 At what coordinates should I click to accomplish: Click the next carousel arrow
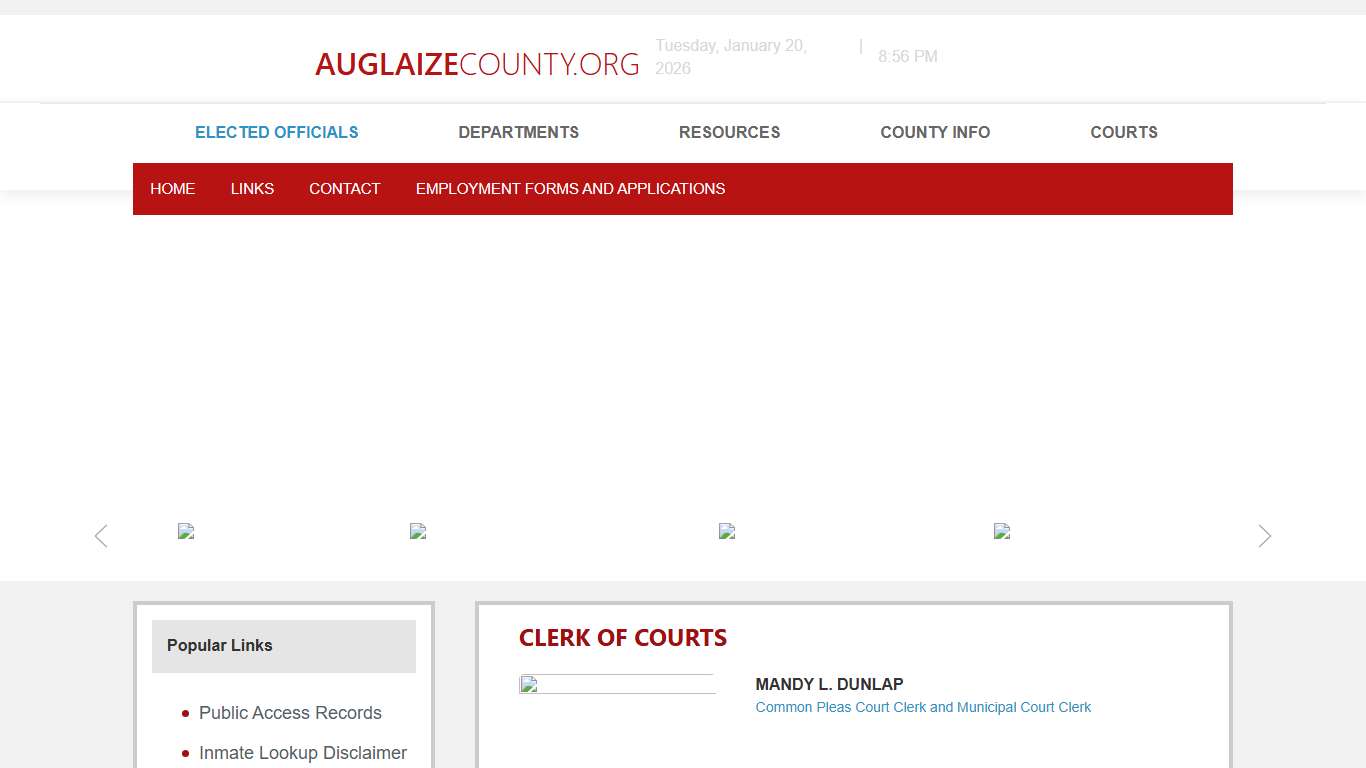click(x=1263, y=536)
